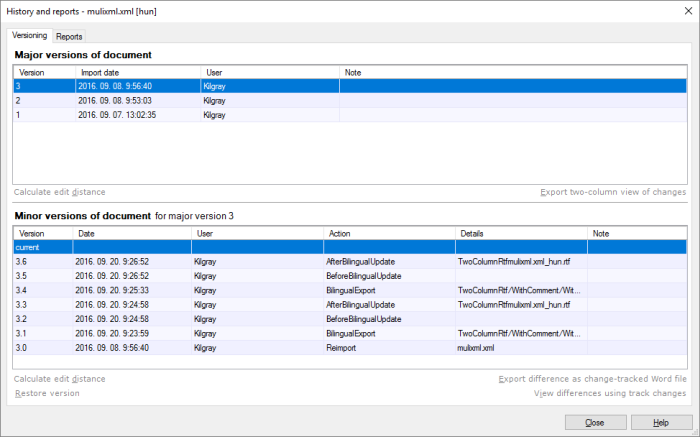The width and height of the screenshot is (700, 437).
Task: Select the Versioning tab
Action: (x=29, y=35)
